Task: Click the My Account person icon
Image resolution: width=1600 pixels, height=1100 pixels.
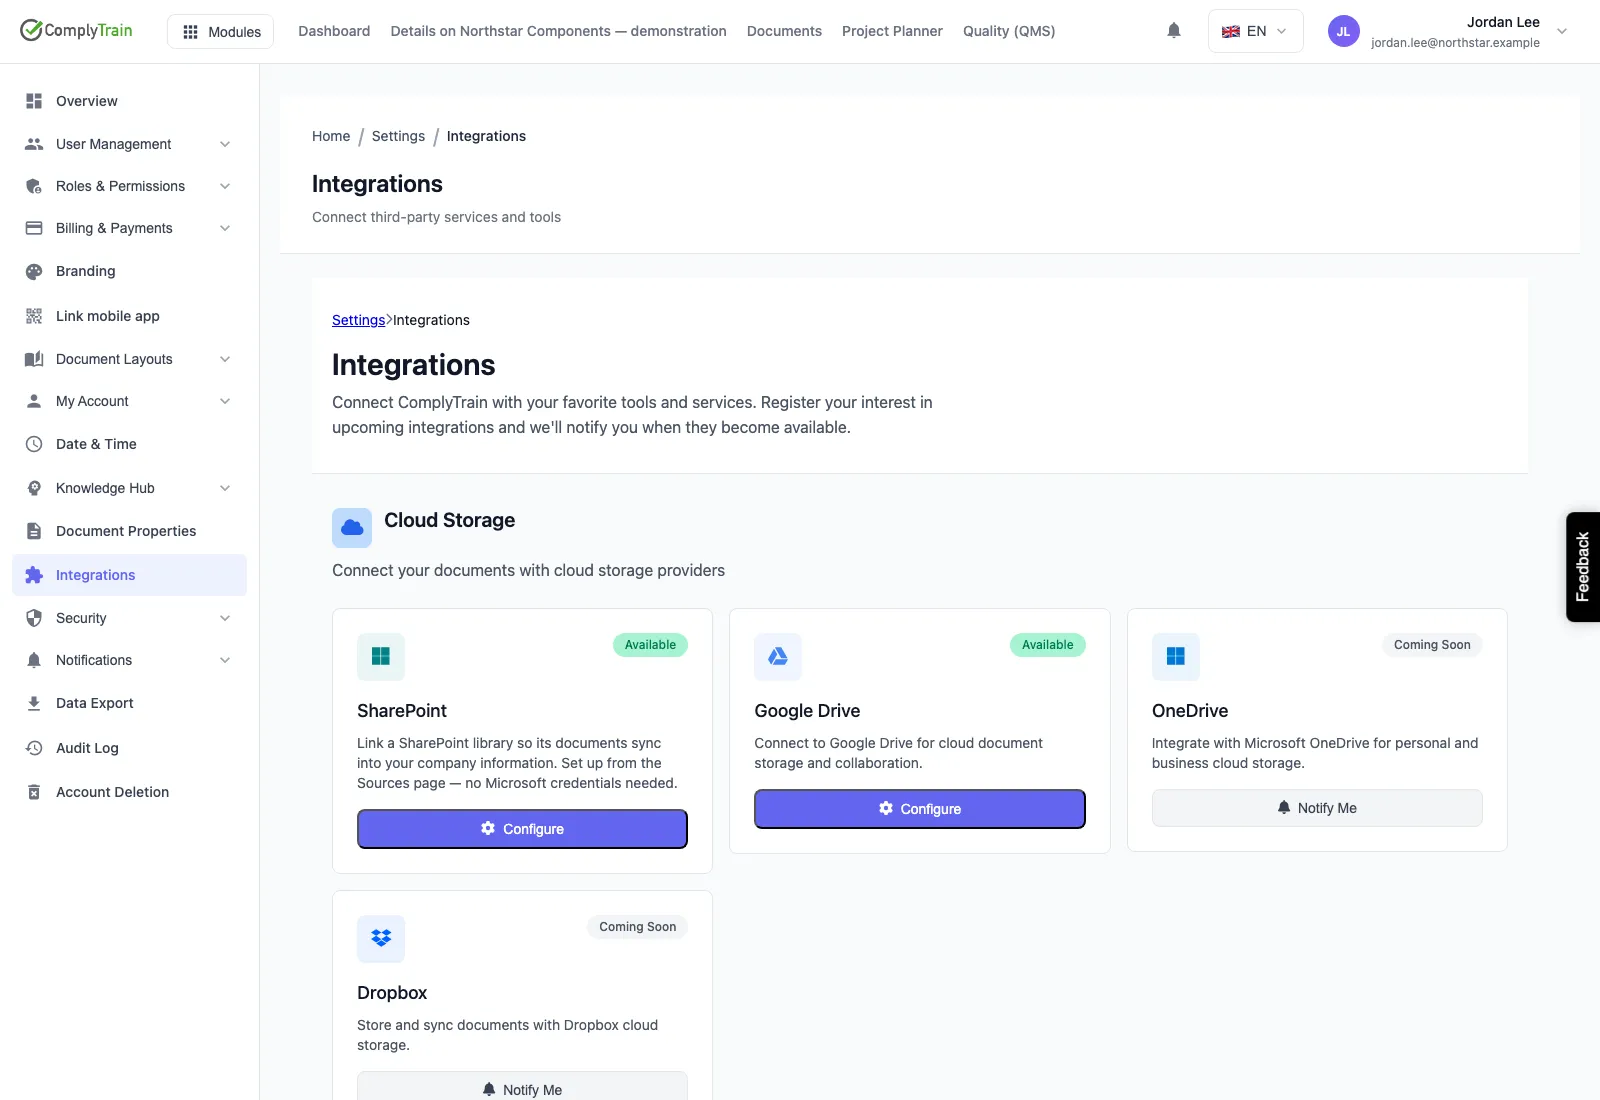Action: 34,401
